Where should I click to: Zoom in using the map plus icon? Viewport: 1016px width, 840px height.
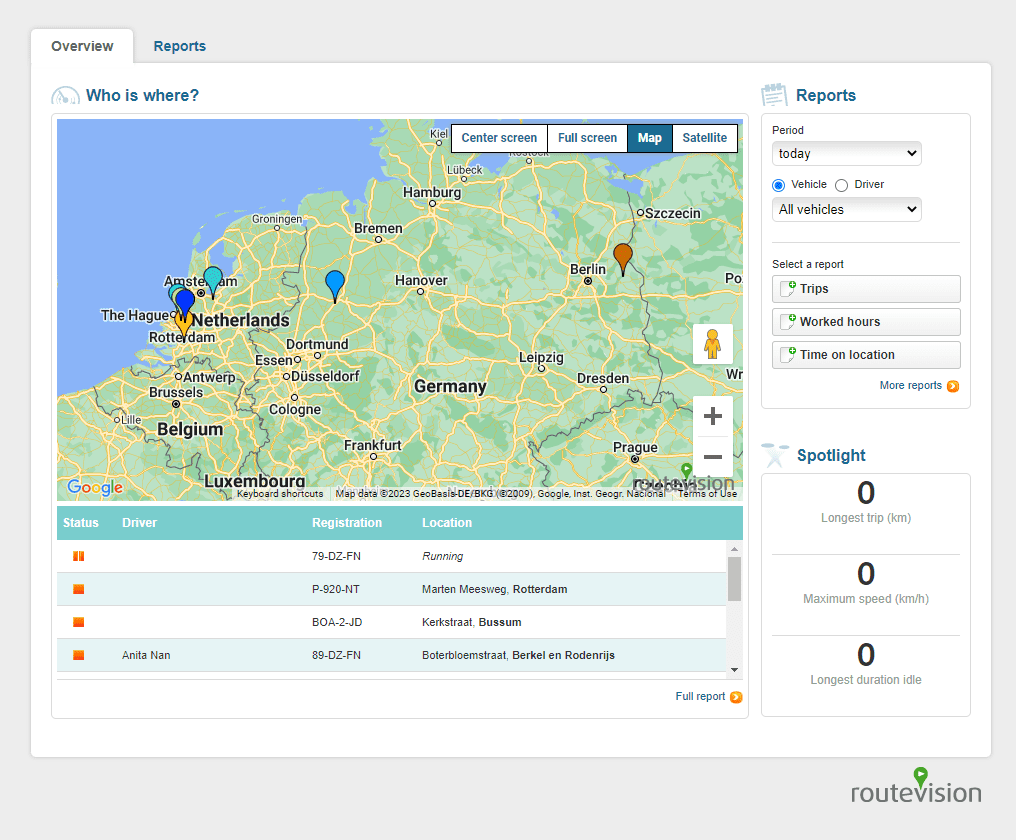pyautogui.click(x=713, y=415)
